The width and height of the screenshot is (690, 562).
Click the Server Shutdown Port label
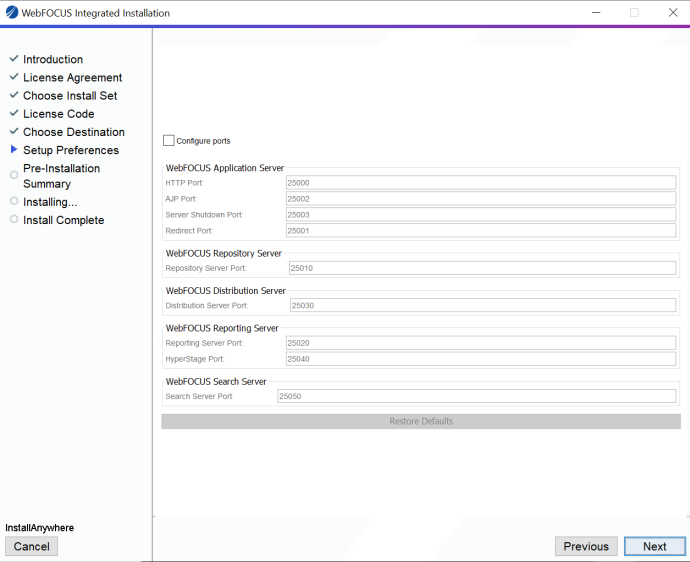point(204,215)
